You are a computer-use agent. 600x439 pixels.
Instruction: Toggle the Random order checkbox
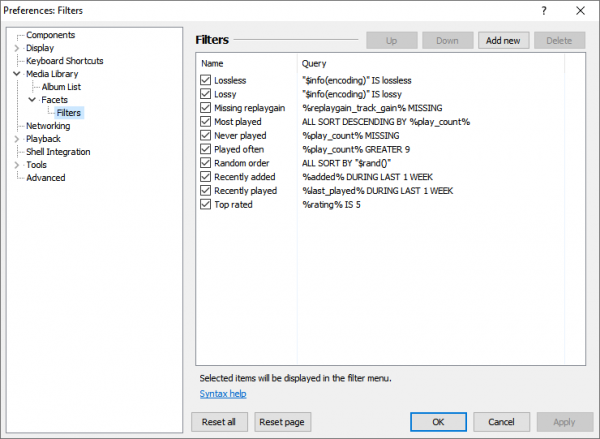click(x=206, y=163)
